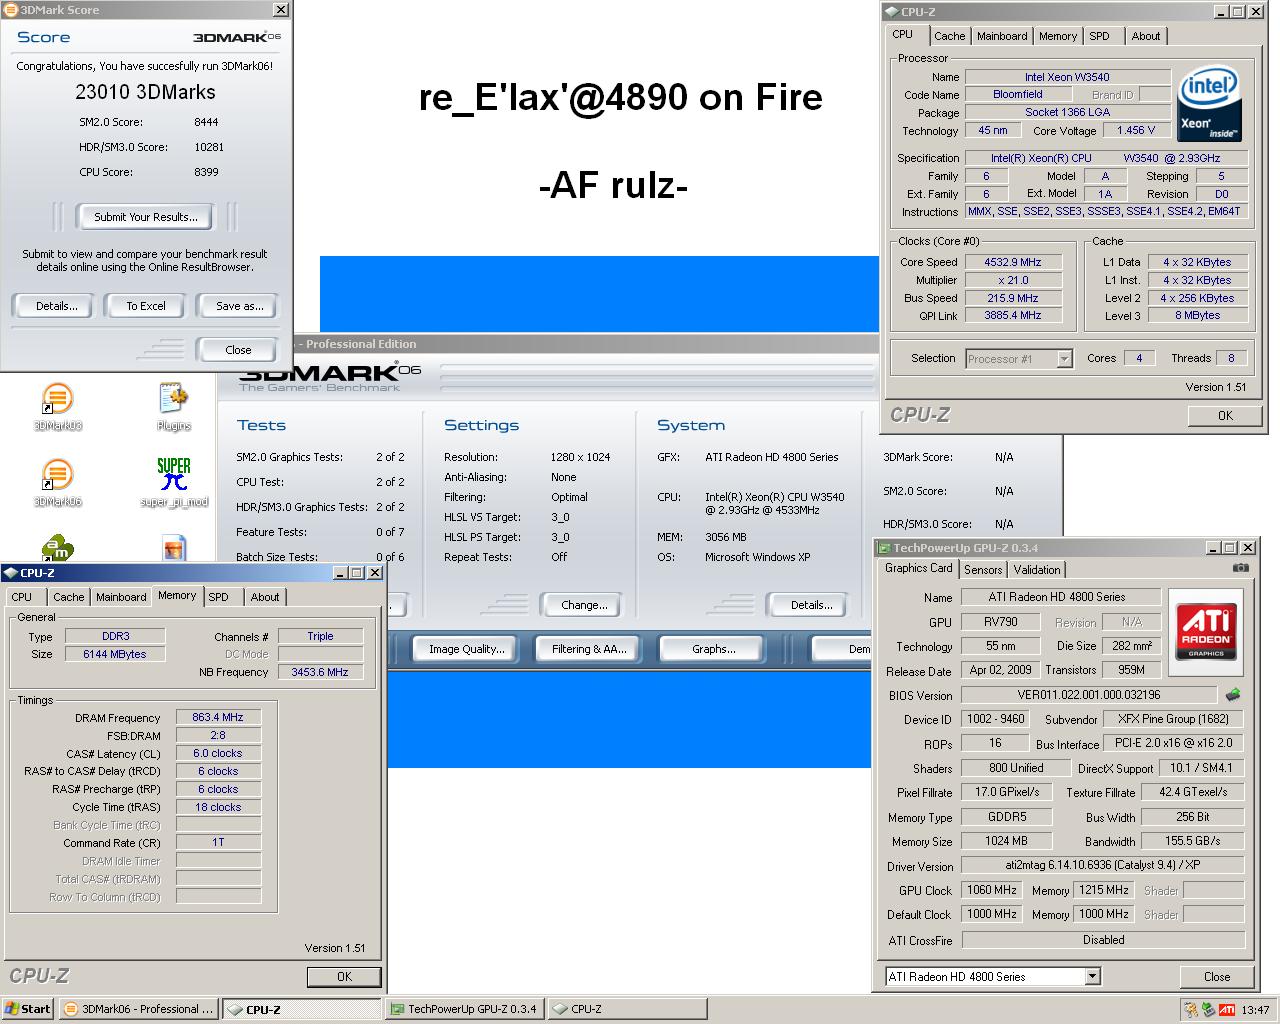Select the Graphics Card tab in GPU-Z

(x=918, y=568)
